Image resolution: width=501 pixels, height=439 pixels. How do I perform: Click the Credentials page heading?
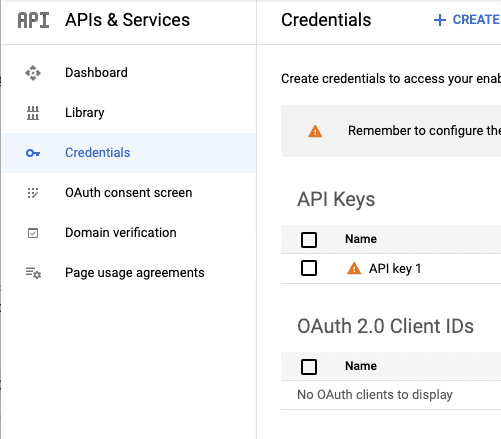click(326, 20)
